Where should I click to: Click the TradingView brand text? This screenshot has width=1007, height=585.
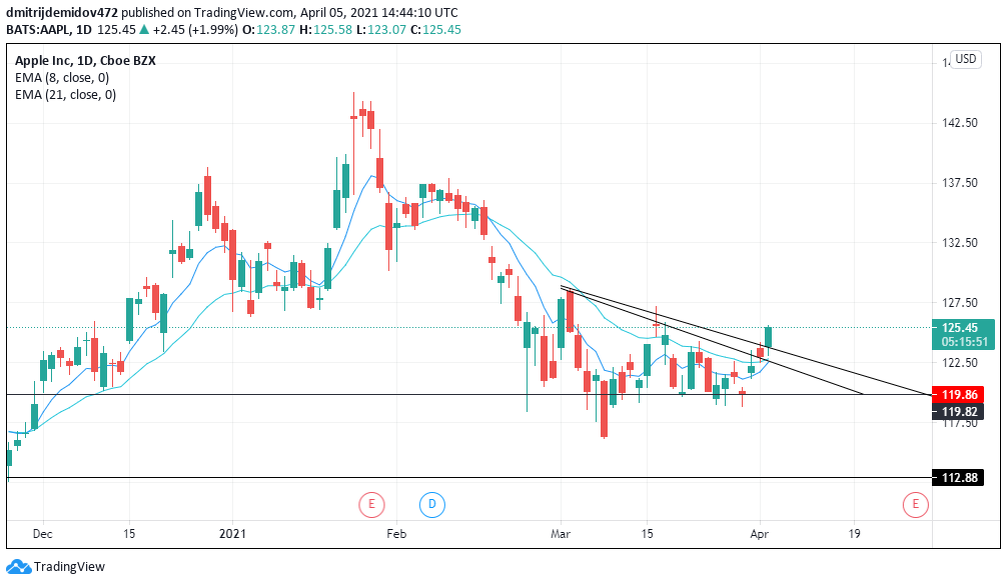69,566
